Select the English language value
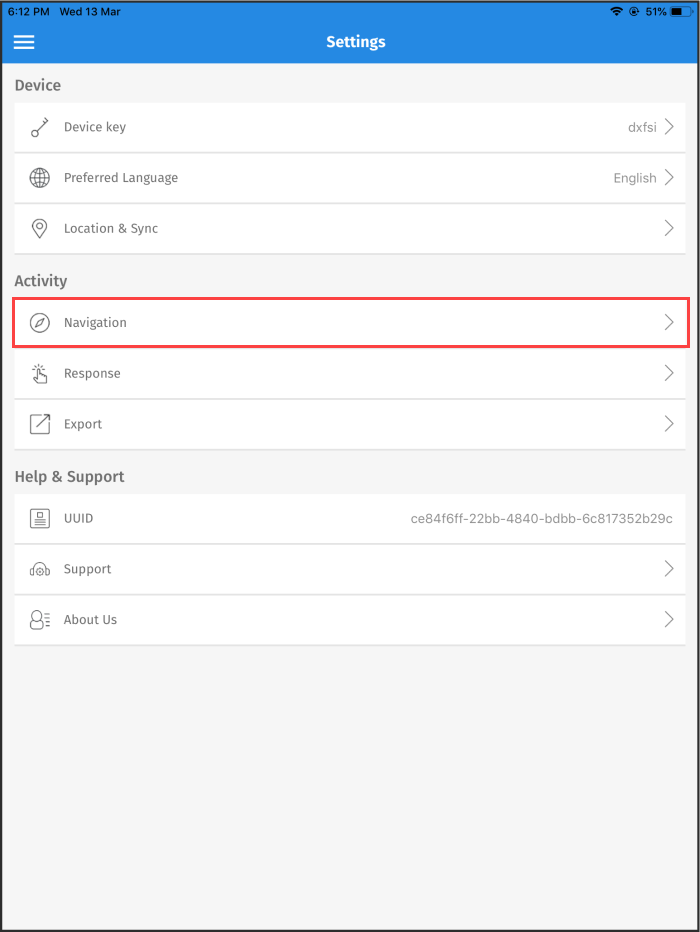The height and width of the screenshot is (932, 700). click(634, 177)
